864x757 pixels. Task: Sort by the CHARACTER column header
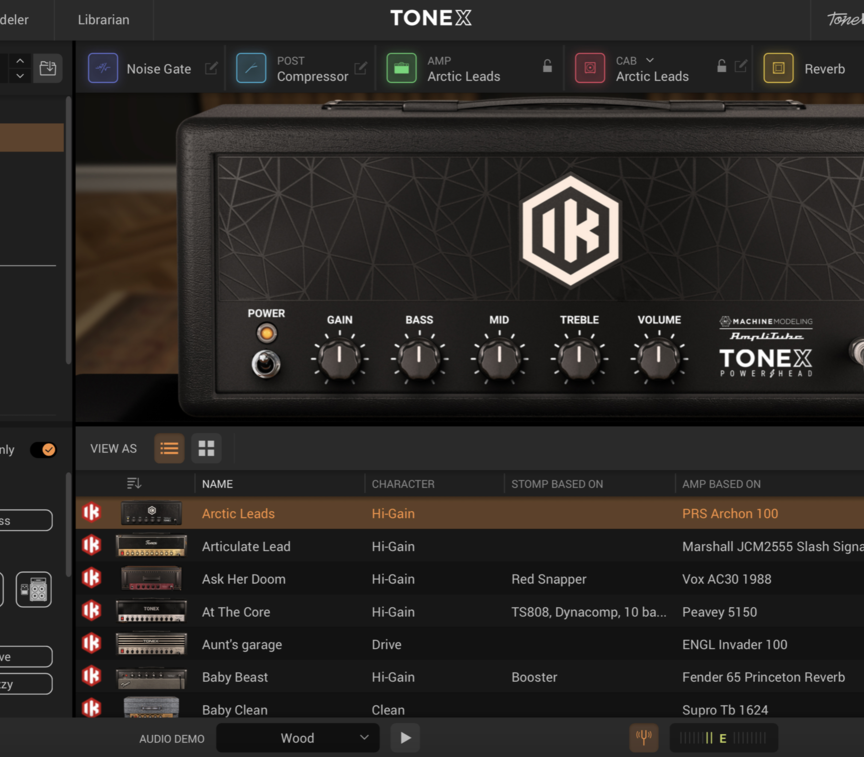403,484
